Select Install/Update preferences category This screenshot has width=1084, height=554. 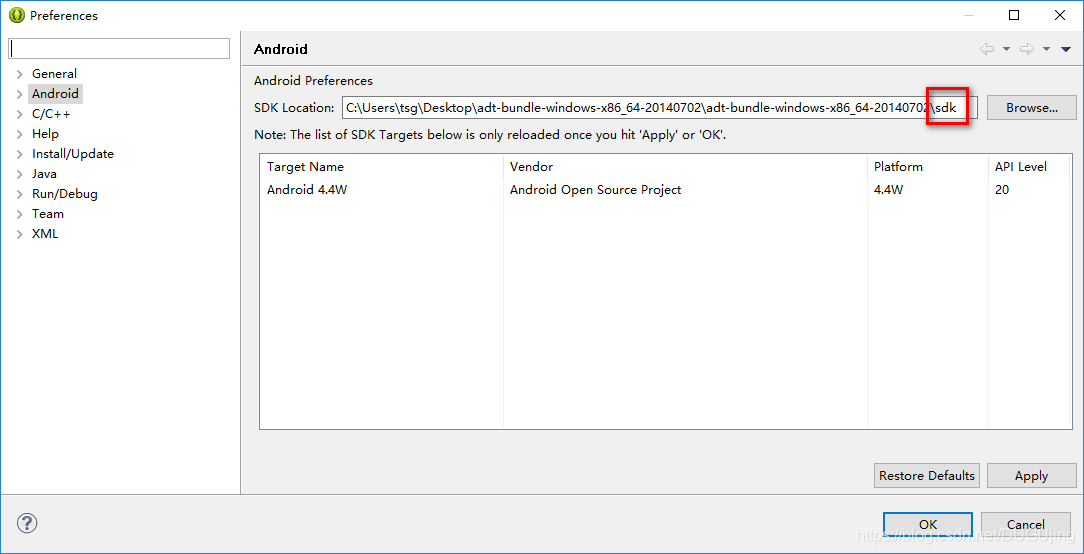pos(73,154)
